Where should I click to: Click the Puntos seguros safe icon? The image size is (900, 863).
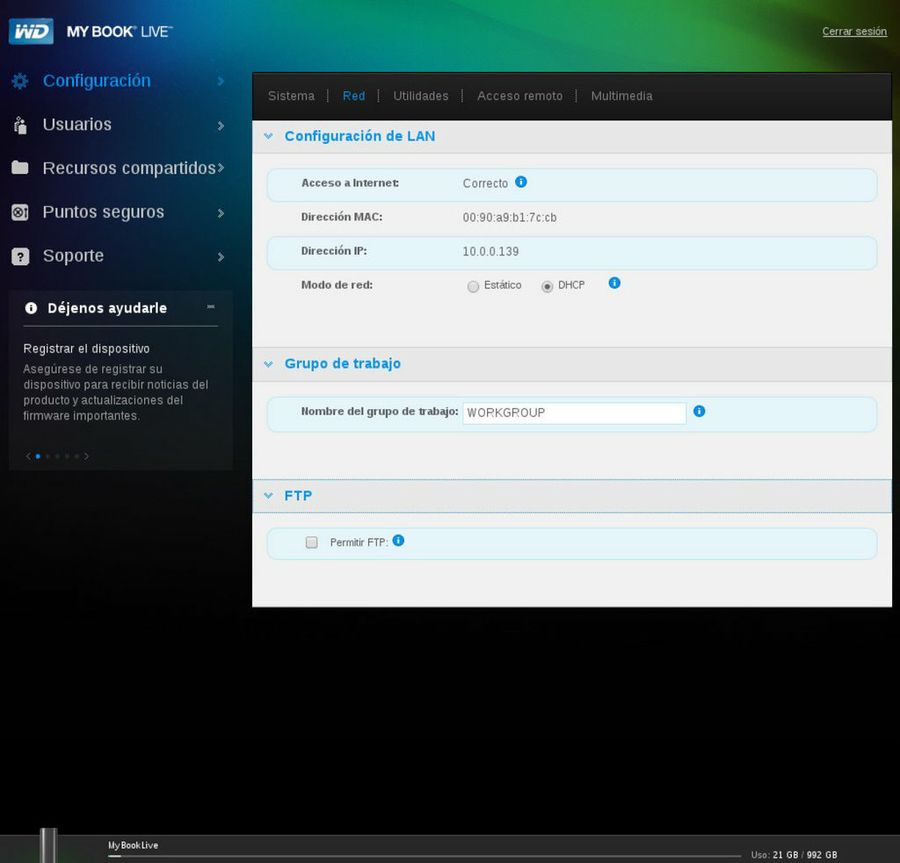pos(20,212)
